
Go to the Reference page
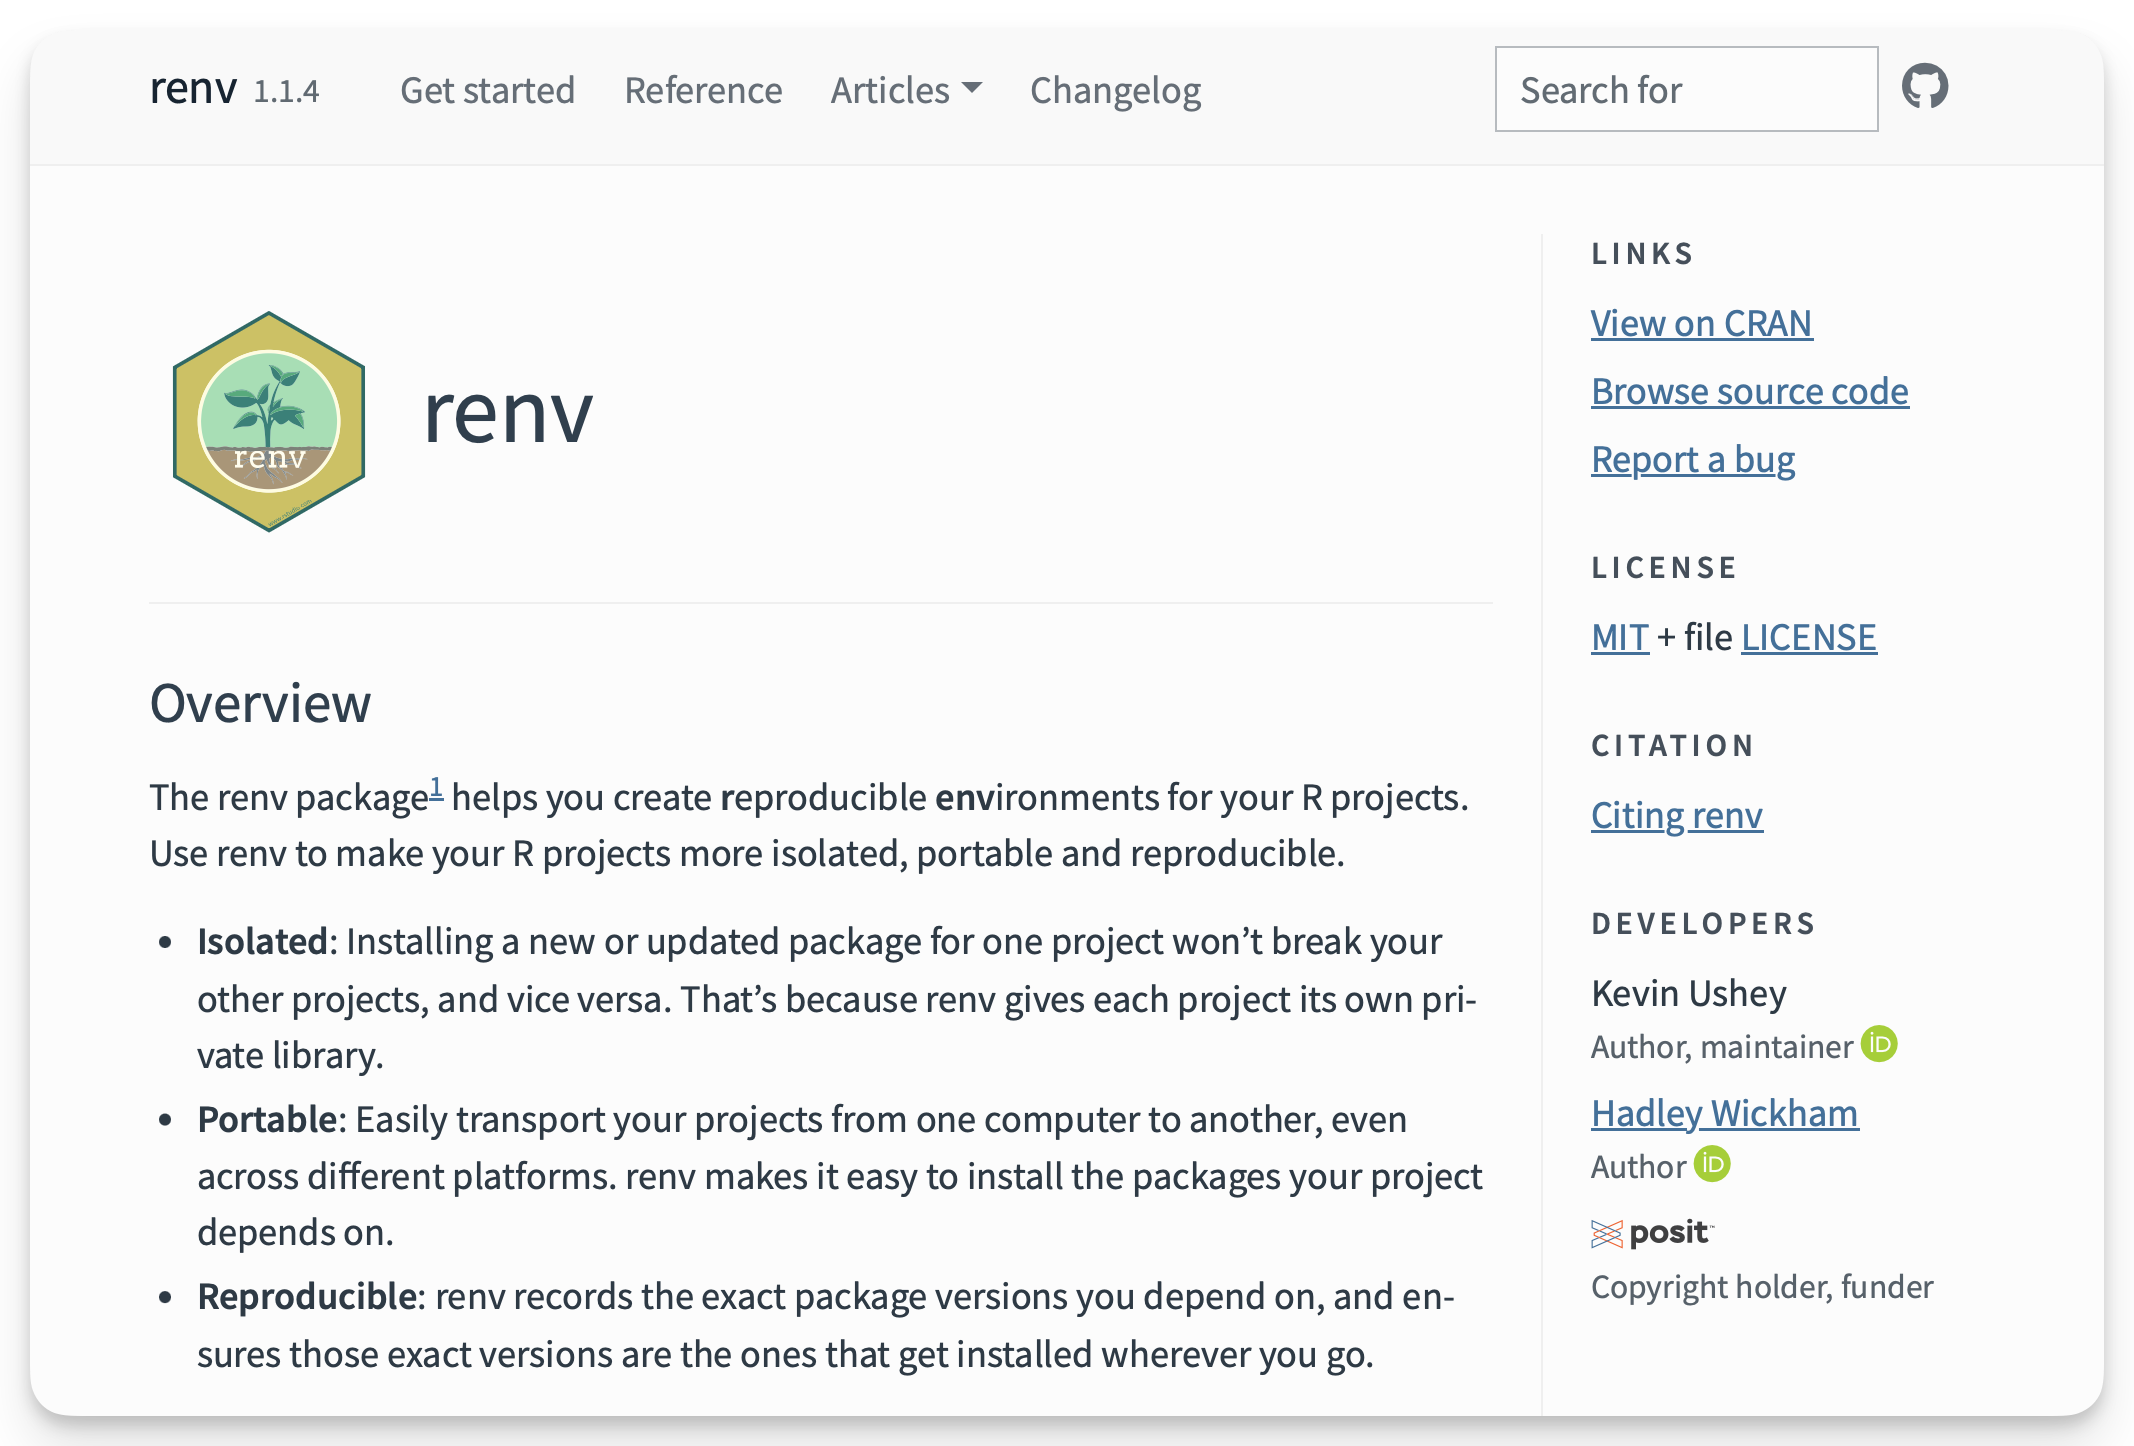coord(703,90)
